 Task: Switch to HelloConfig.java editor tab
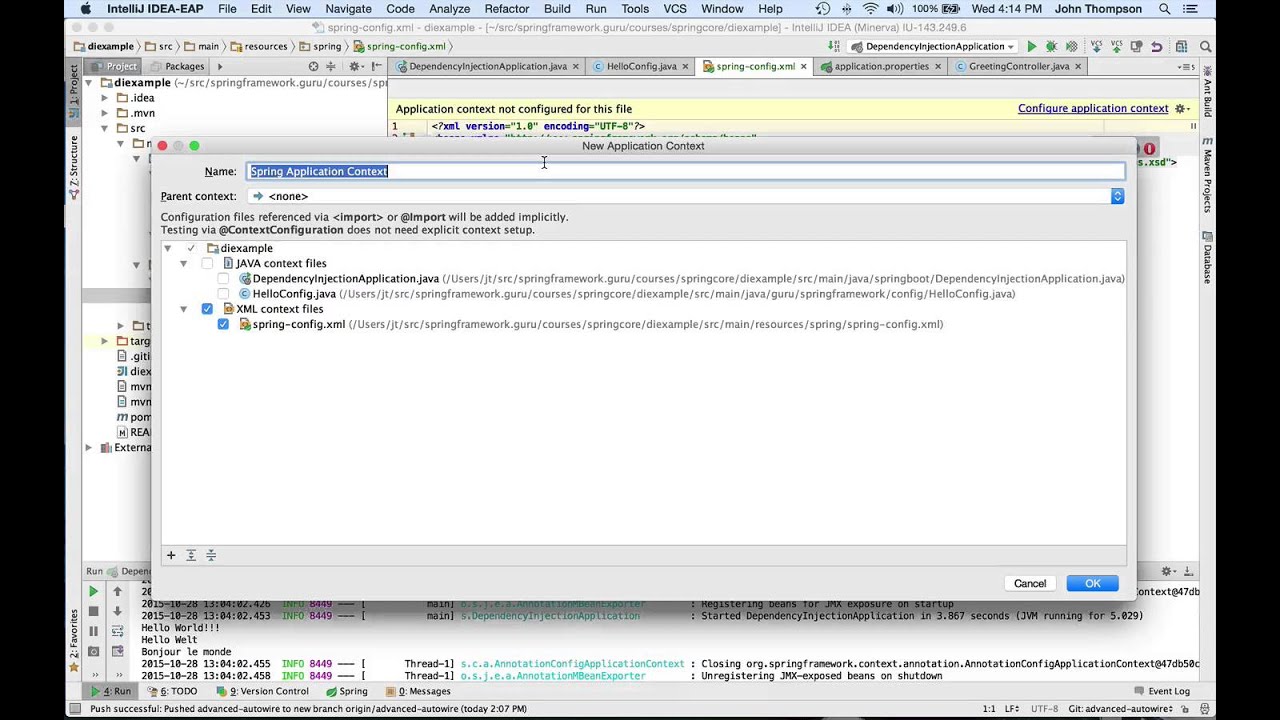coord(640,66)
